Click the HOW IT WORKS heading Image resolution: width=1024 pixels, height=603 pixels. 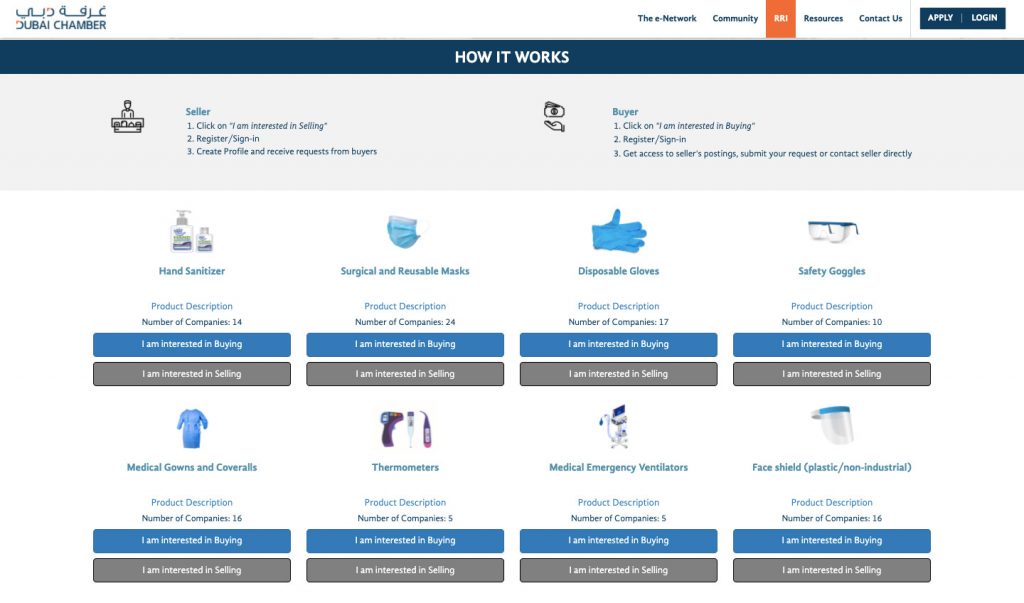pos(512,57)
